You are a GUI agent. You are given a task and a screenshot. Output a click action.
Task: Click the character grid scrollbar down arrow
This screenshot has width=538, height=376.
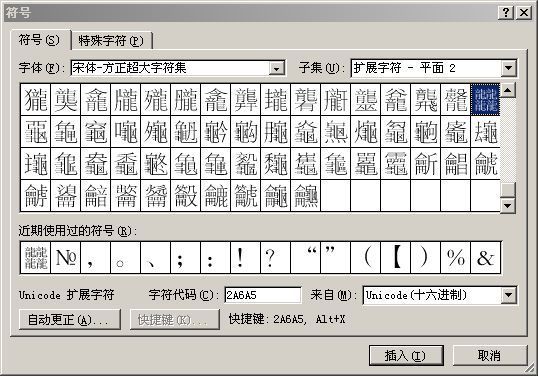508,205
